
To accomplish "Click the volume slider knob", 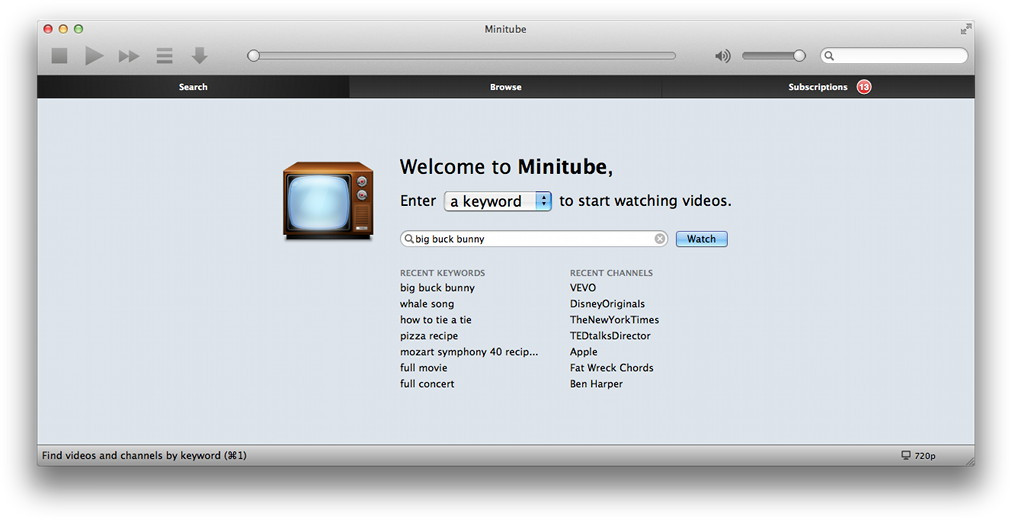I will click(x=799, y=56).
